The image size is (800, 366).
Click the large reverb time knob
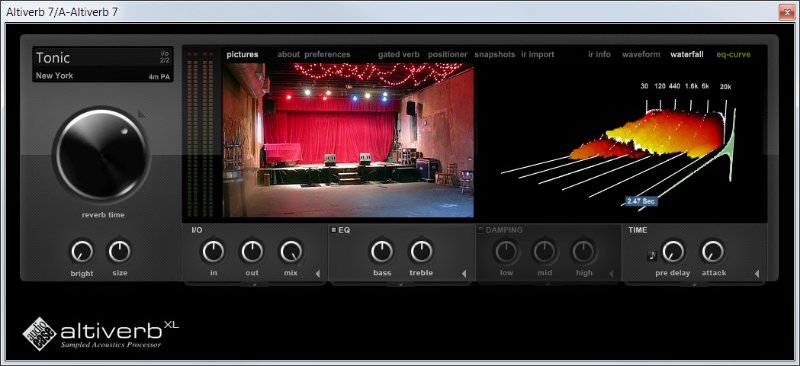103,154
